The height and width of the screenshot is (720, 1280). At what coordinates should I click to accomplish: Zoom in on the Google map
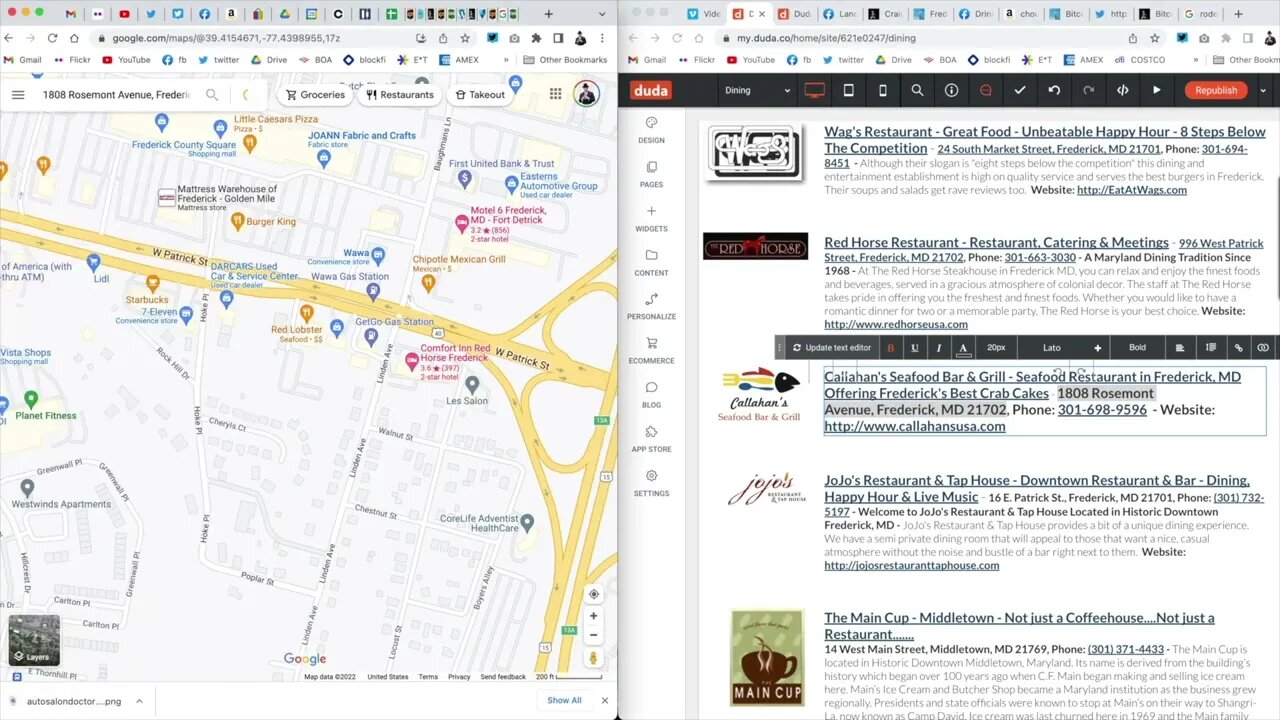[593, 616]
